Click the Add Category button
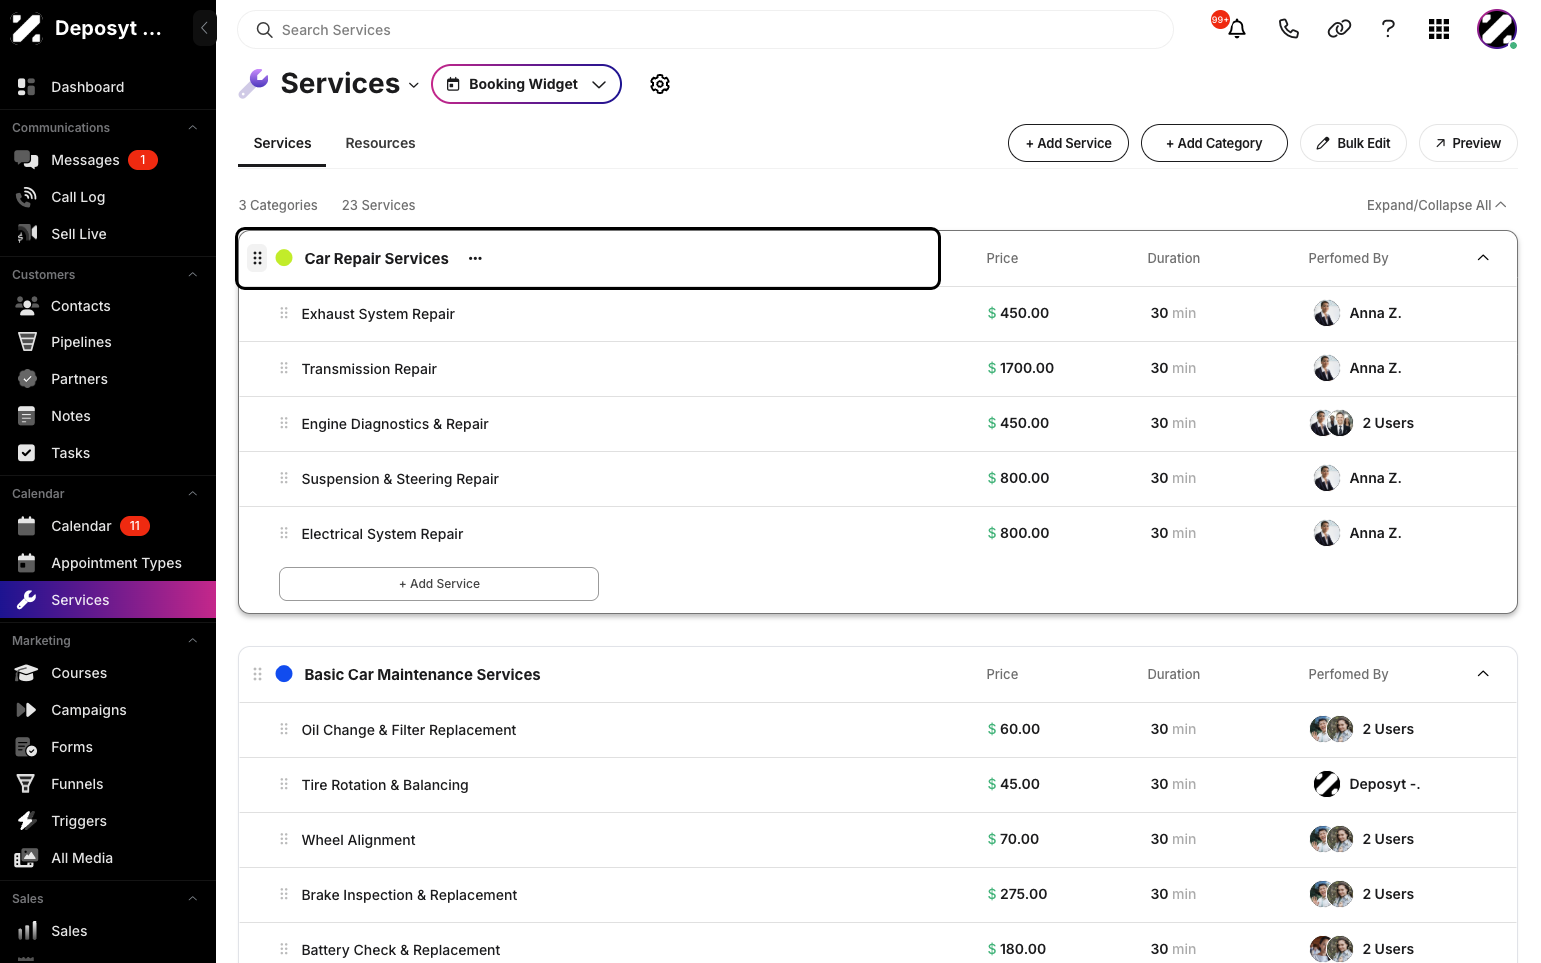1541x963 pixels. click(1214, 143)
